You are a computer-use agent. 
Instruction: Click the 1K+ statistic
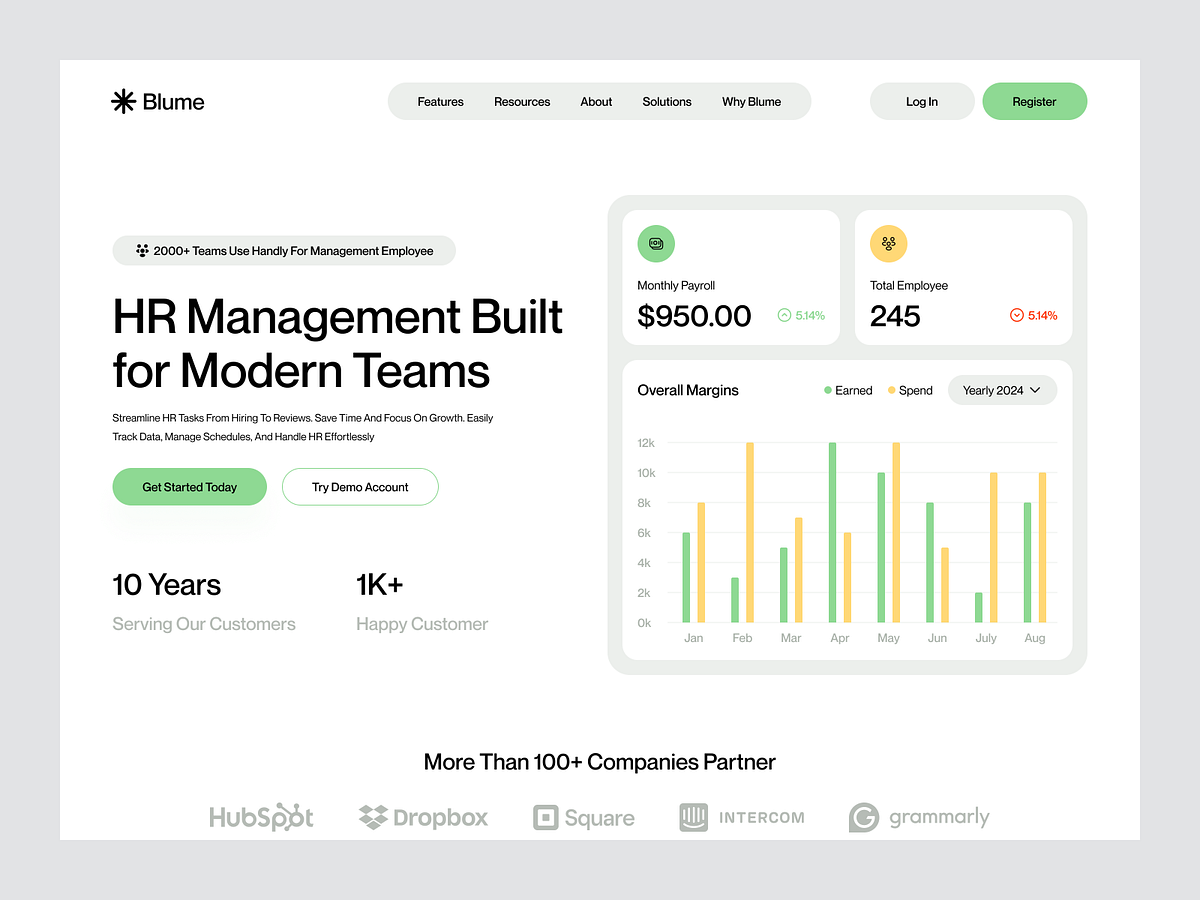(380, 584)
